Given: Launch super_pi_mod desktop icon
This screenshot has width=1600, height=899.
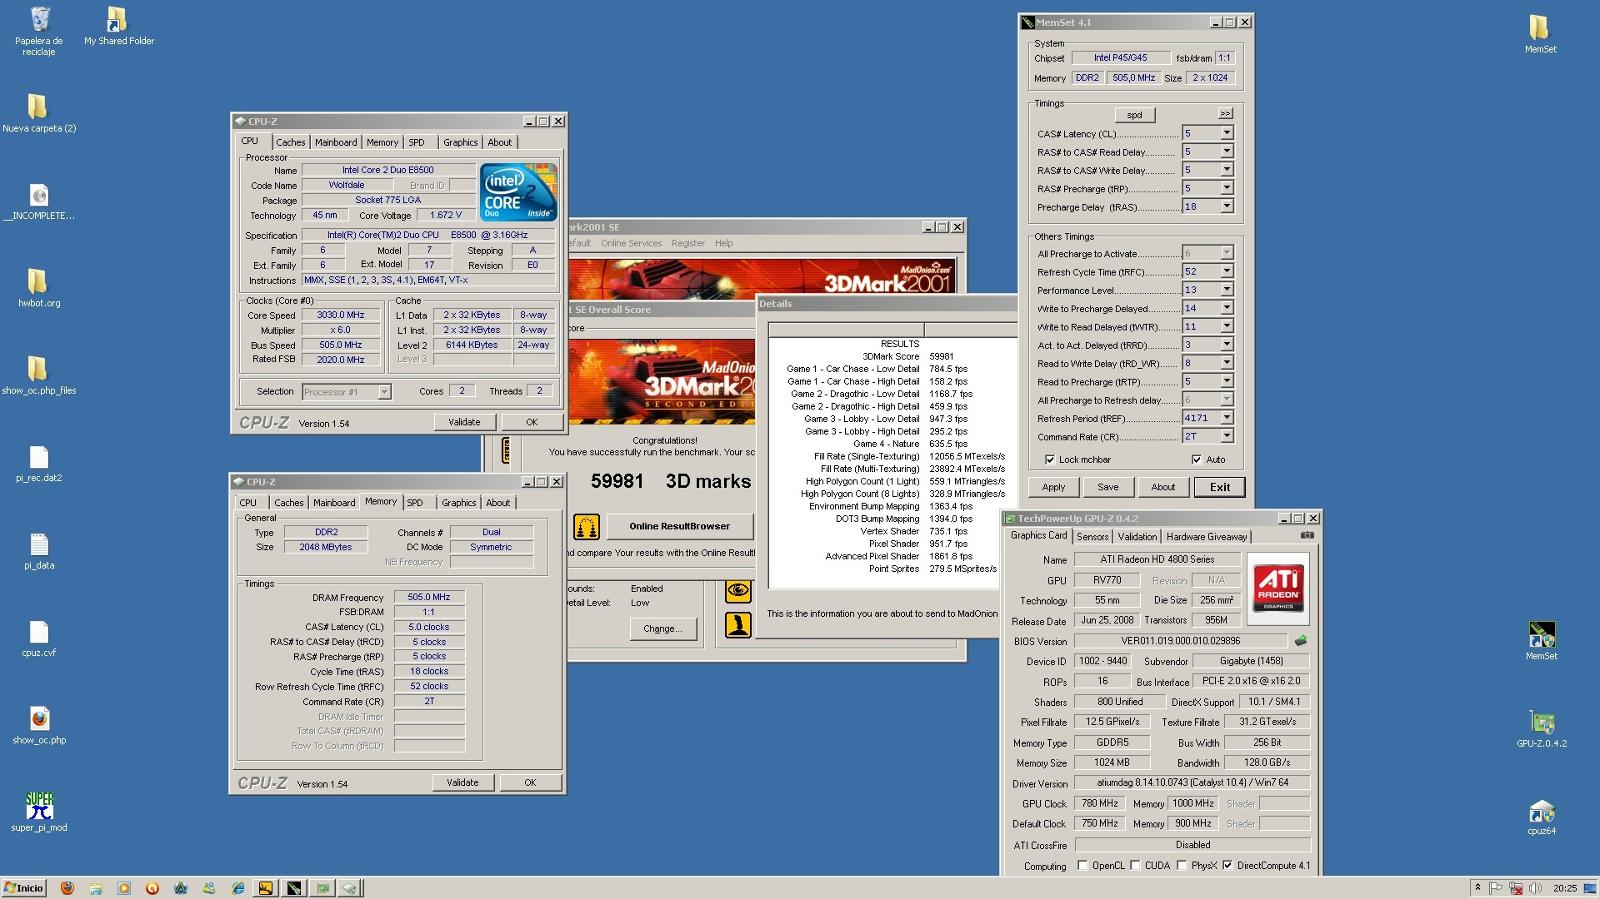Looking at the screenshot, I should point(38,812).
